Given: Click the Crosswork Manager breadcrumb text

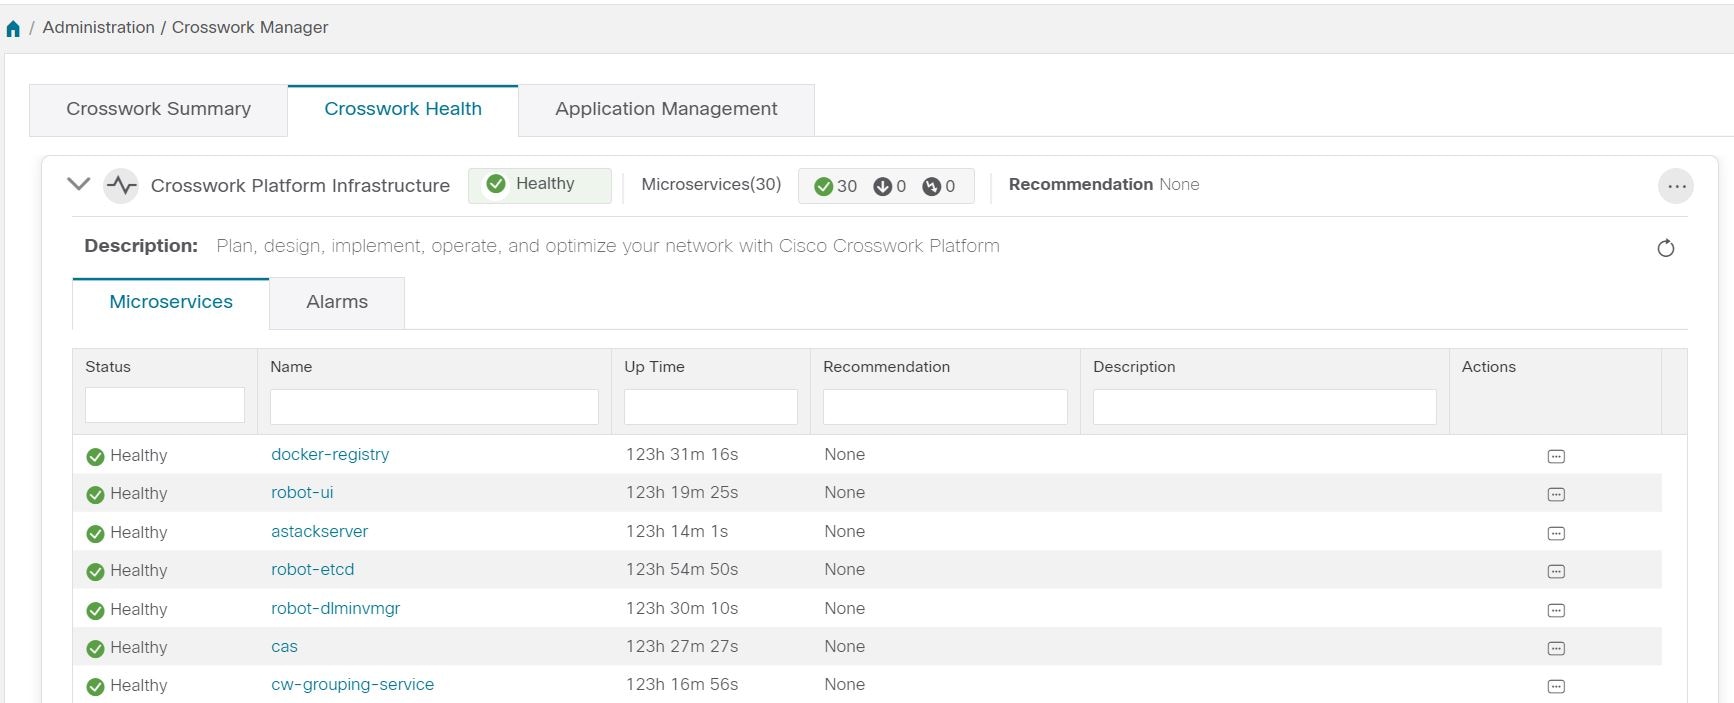Looking at the screenshot, I should (x=250, y=28).
